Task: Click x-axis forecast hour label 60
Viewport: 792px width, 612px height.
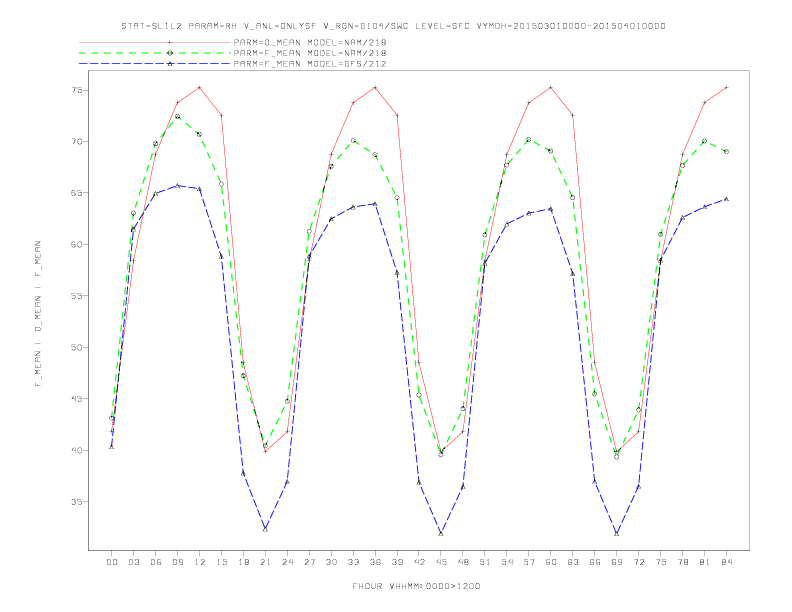Action: [x=551, y=562]
